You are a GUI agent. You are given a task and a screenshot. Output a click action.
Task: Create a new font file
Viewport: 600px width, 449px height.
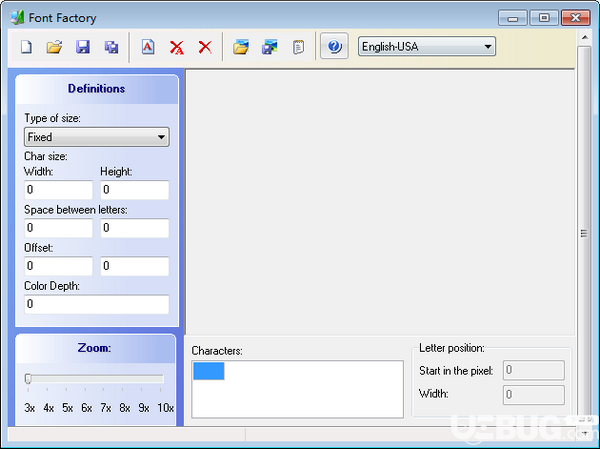[26, 47]
